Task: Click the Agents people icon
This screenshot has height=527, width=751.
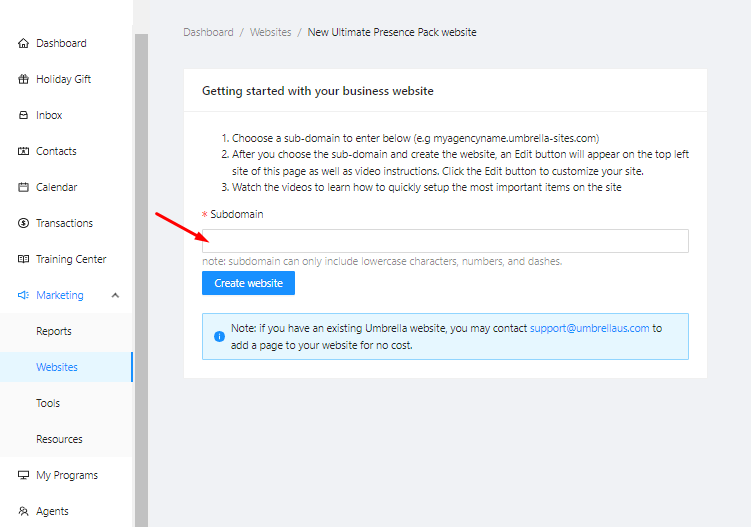Action: click(x=23, y=511)
